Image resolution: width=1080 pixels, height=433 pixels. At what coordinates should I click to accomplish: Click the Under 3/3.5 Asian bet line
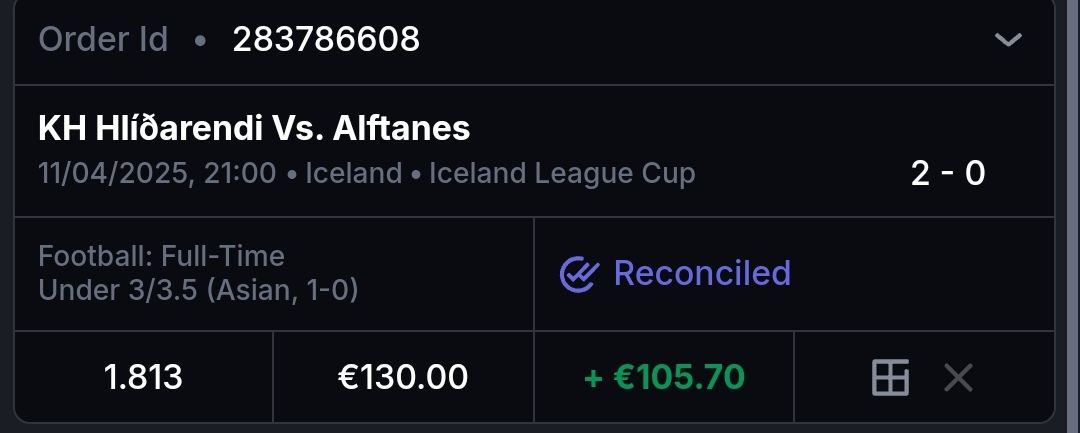coord(198,290)
